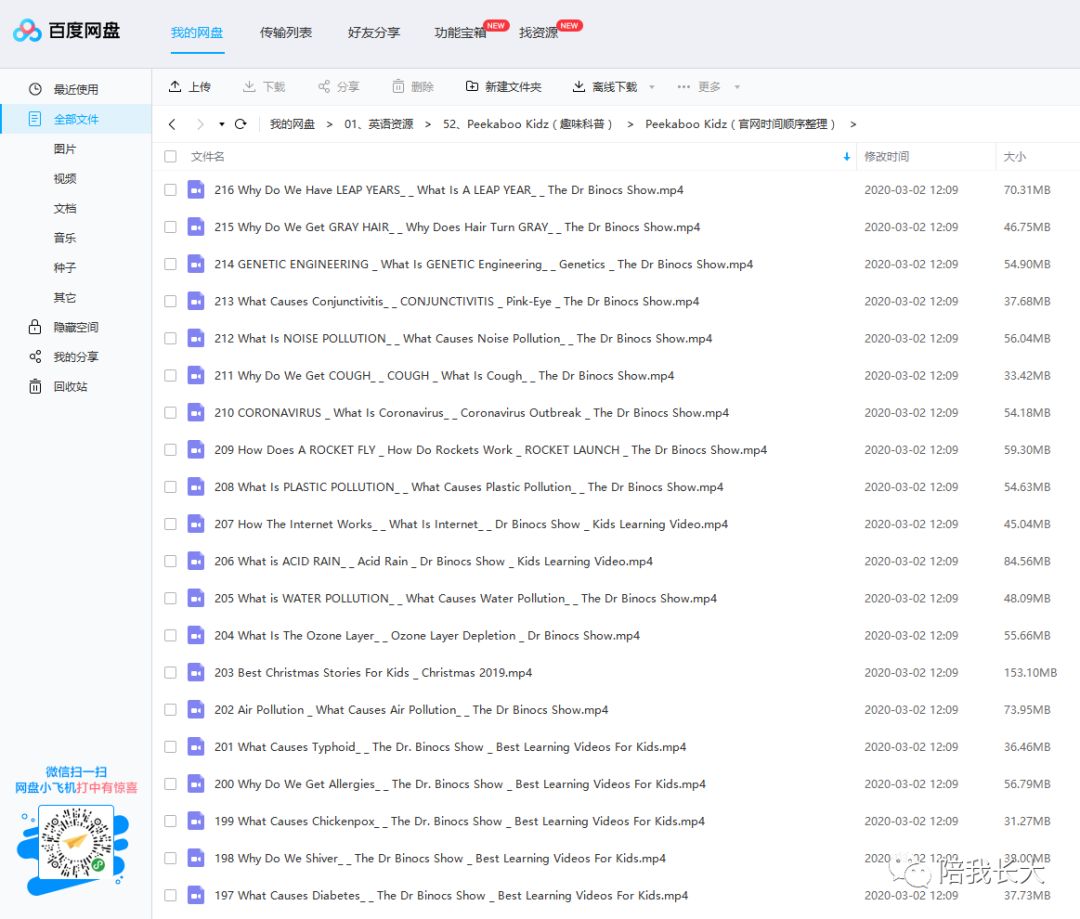1080x919 pixels.
Task: Click the Baidu Netdisk logo icon
Action: point(28,30)
